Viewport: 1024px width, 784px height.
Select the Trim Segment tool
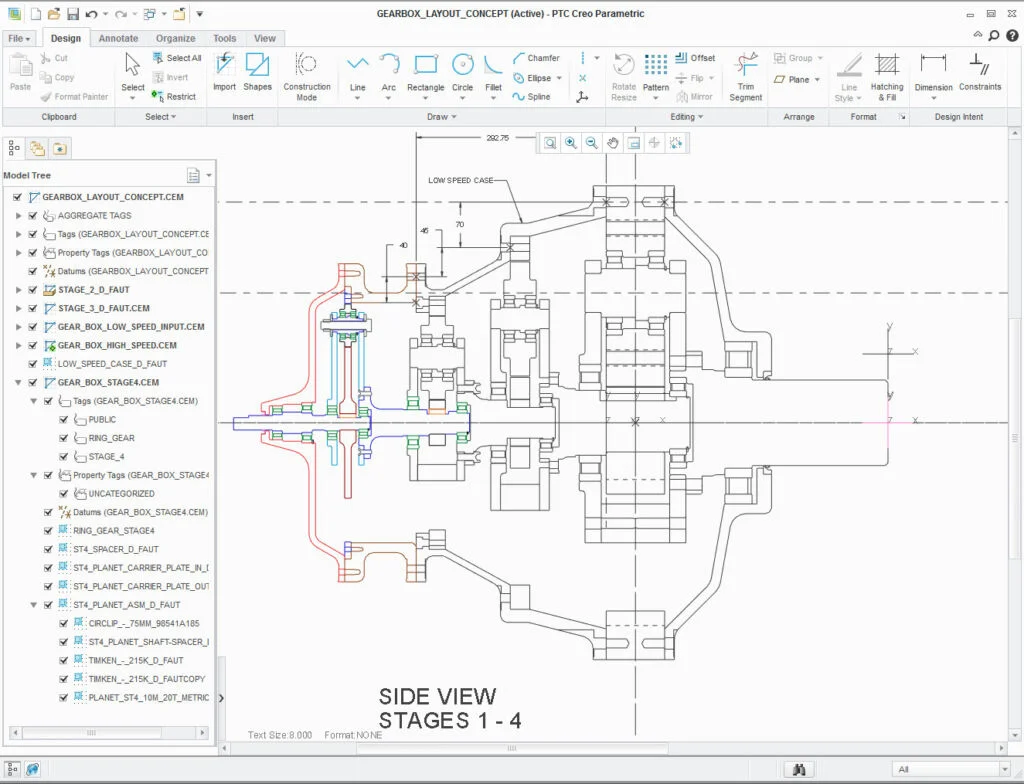pyautogui.click(x=745, y=78)
